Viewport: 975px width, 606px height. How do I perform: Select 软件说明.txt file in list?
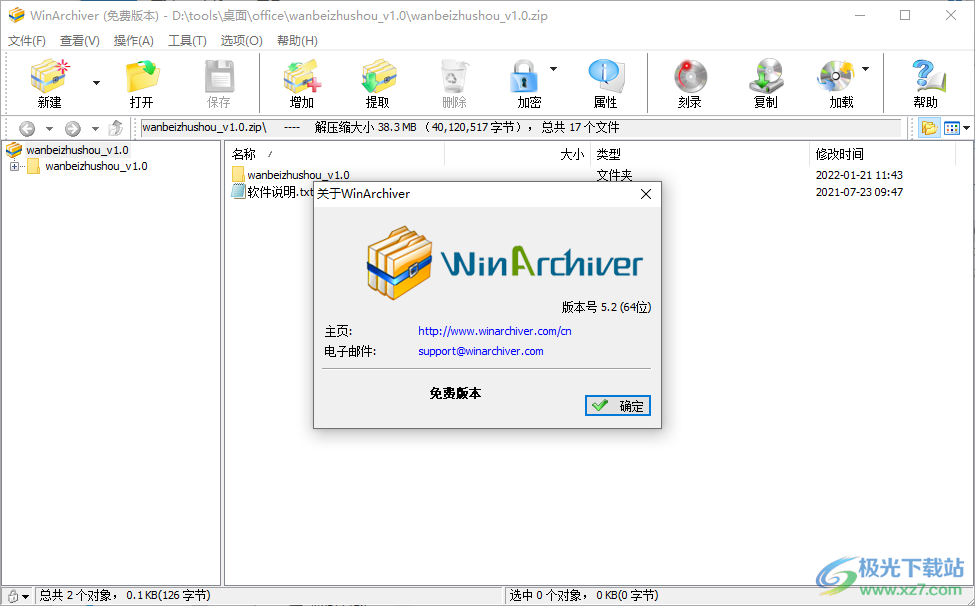[280, 192]
